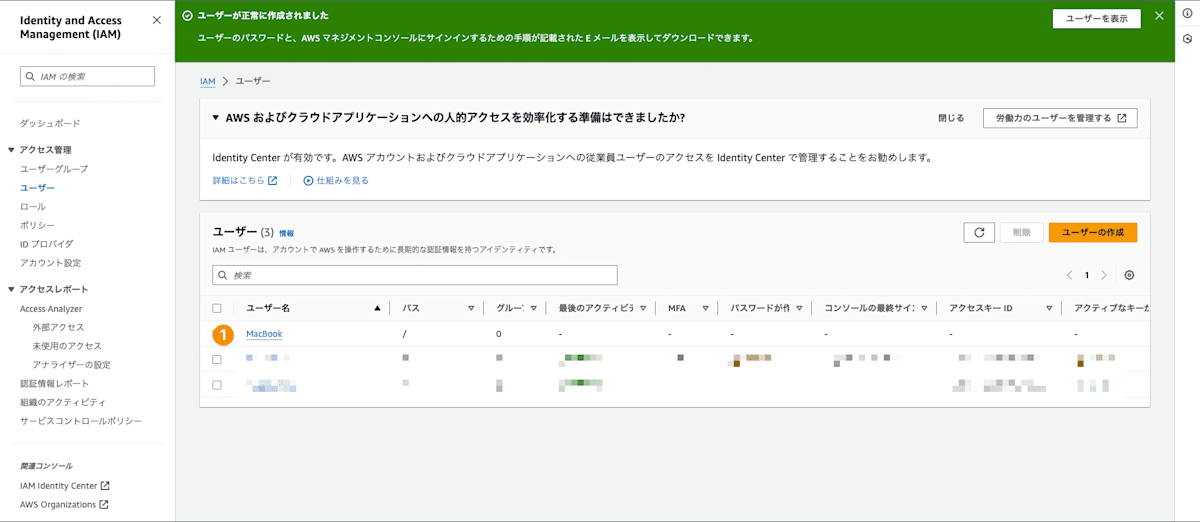Select all users via header checkbox

(217, 308)
